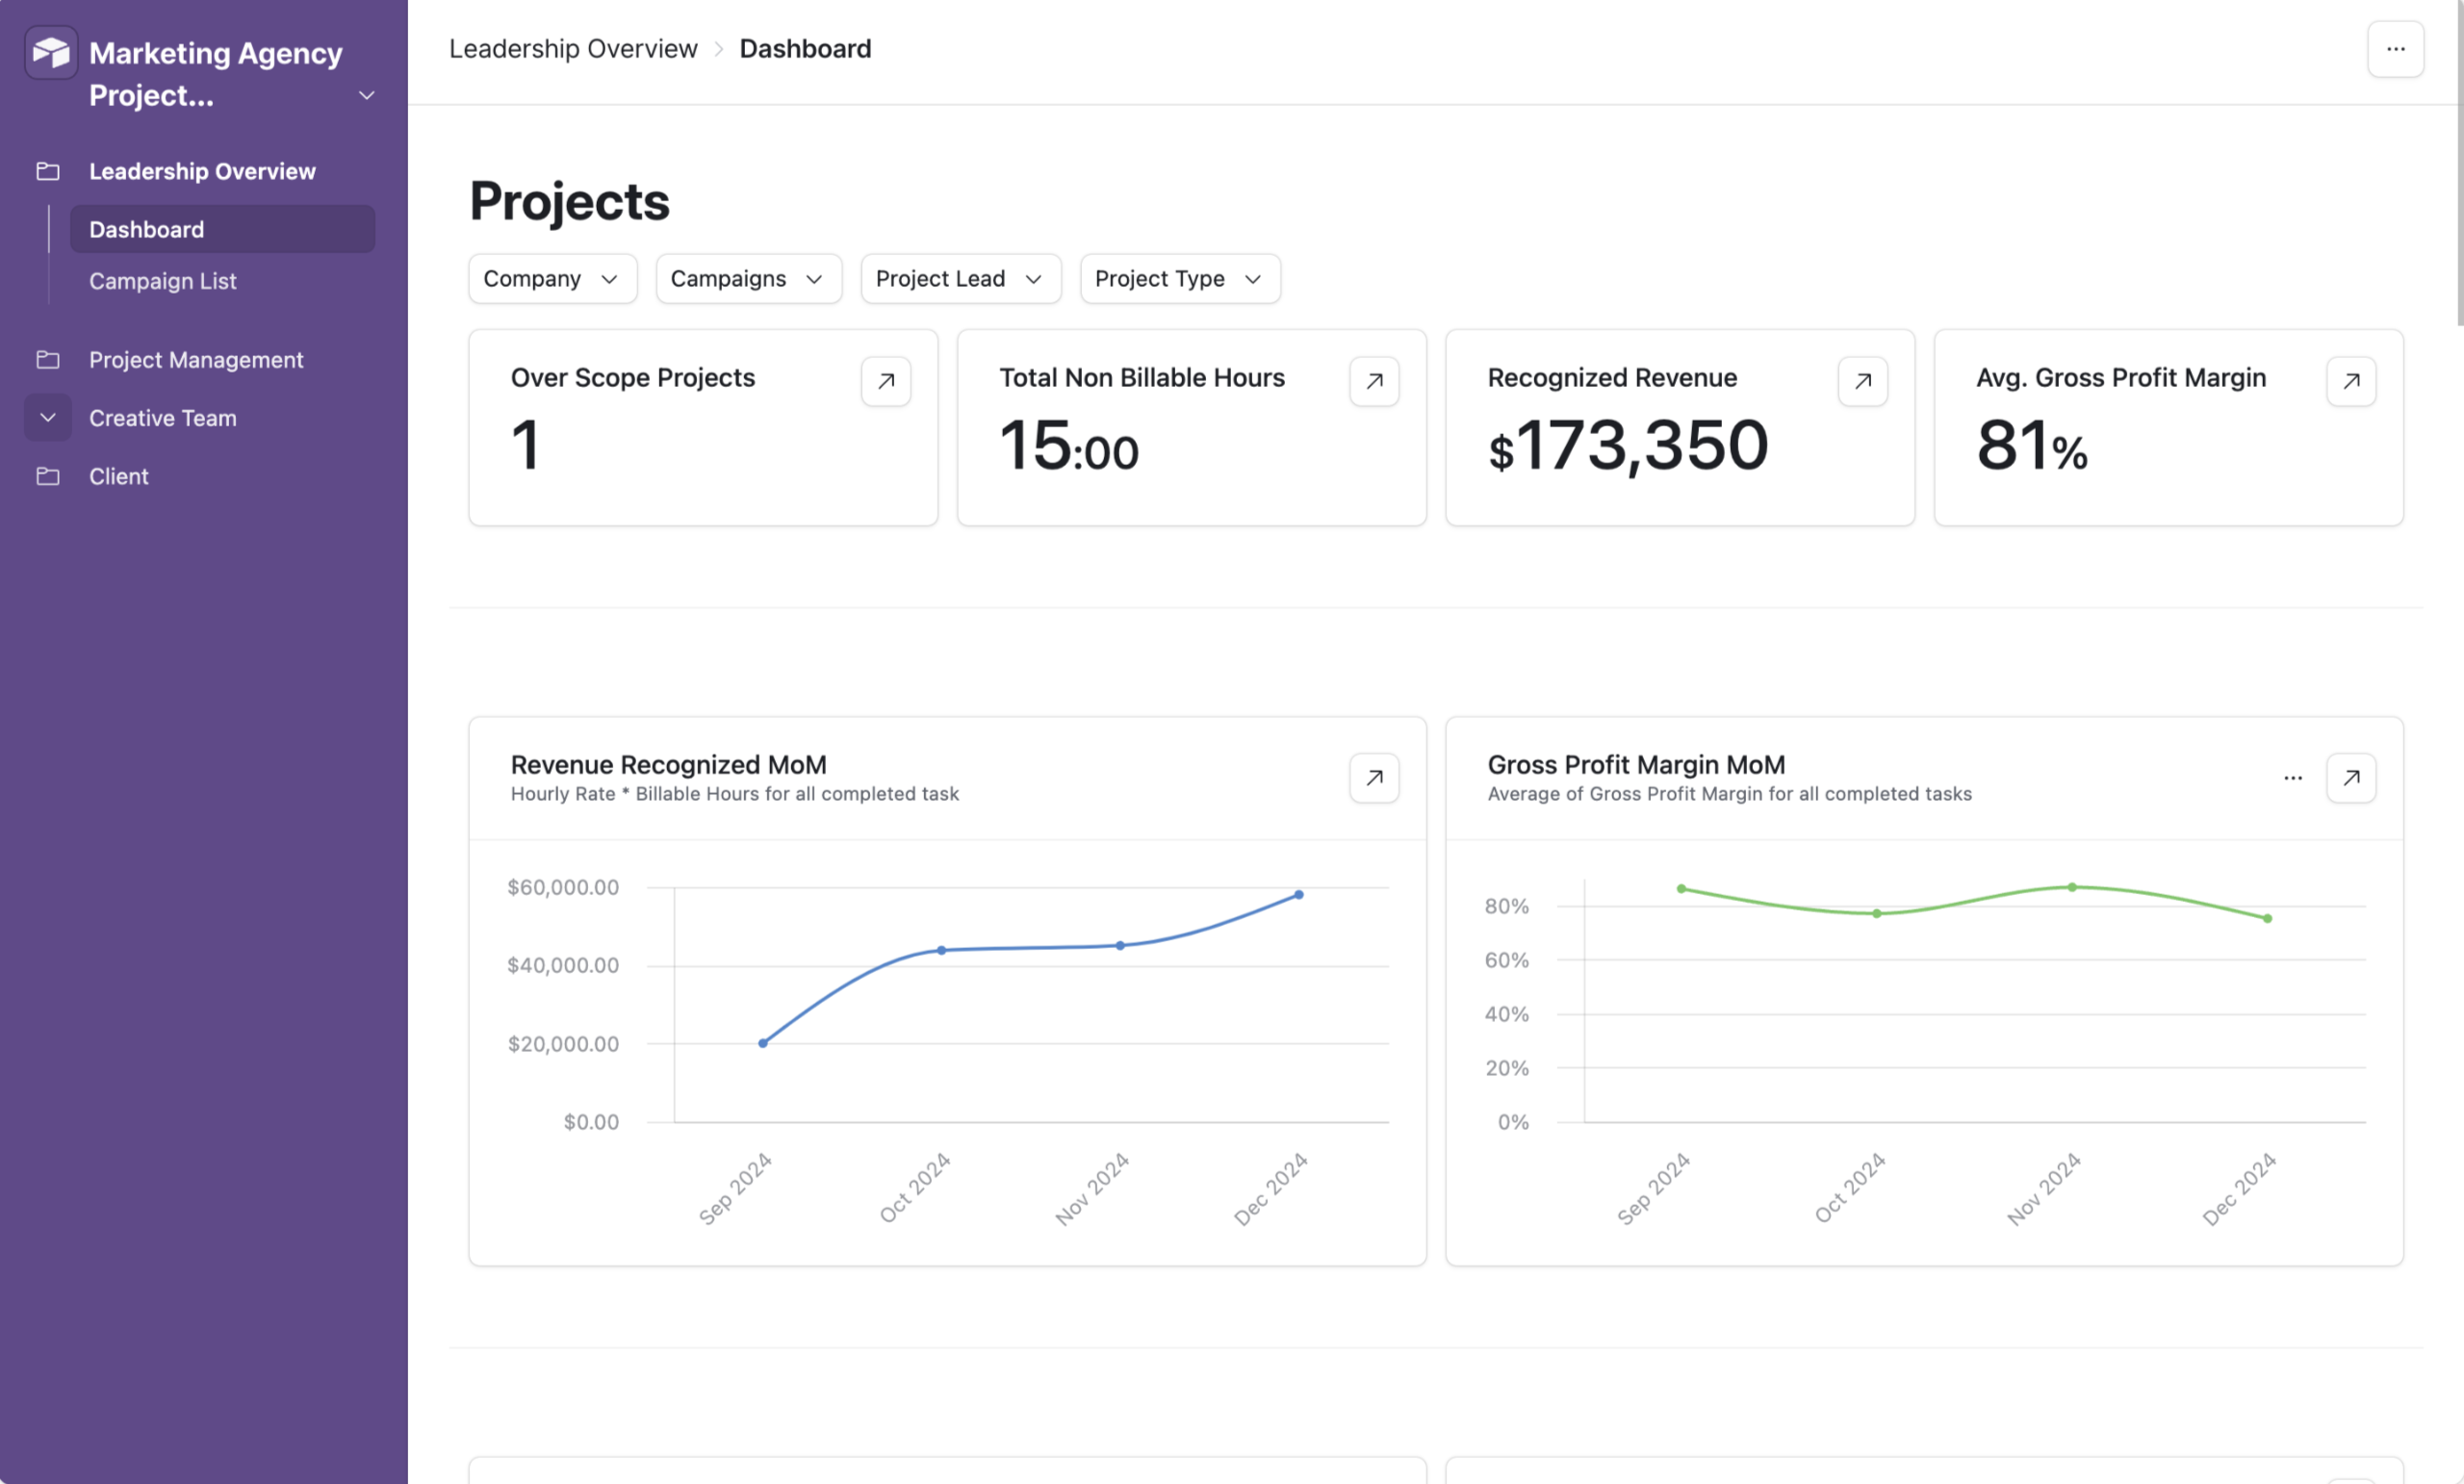Click the Marketing Agency workspace logo
Screen dimensions: 2464x1484
(x=51, y=51)
